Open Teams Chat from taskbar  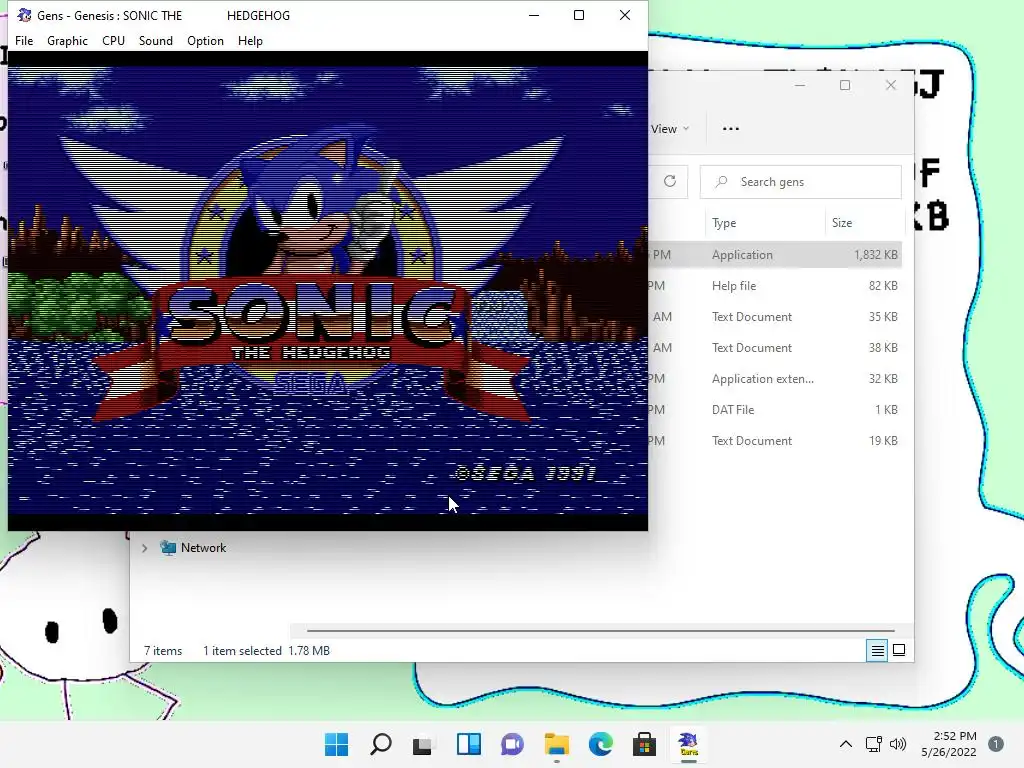click(x=512, y=744)
